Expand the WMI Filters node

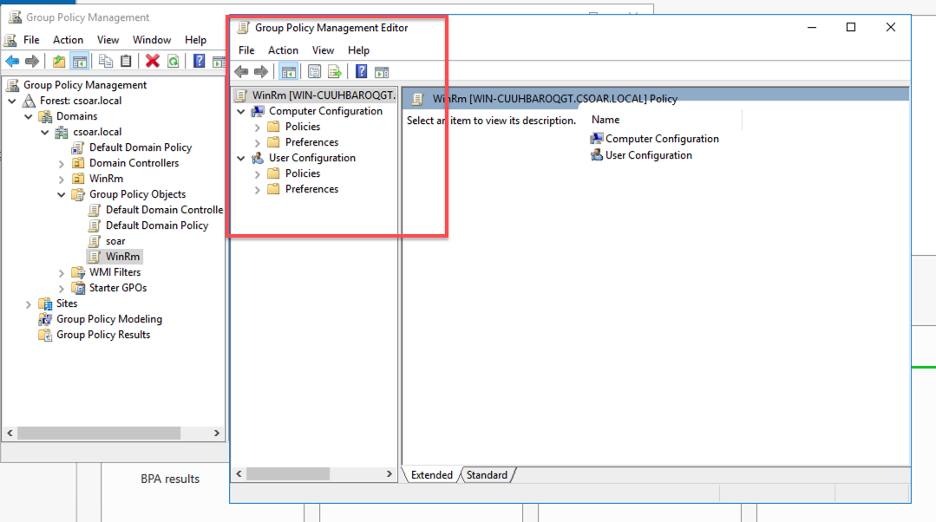(61, 273)
